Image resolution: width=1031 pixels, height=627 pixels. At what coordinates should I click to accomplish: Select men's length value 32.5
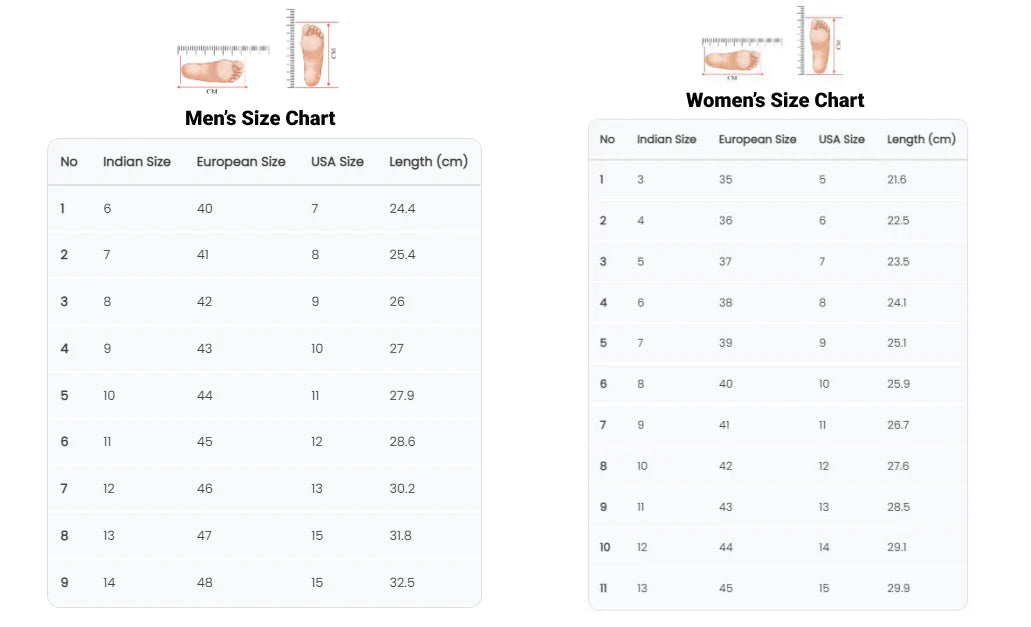(x=402, y=582)
